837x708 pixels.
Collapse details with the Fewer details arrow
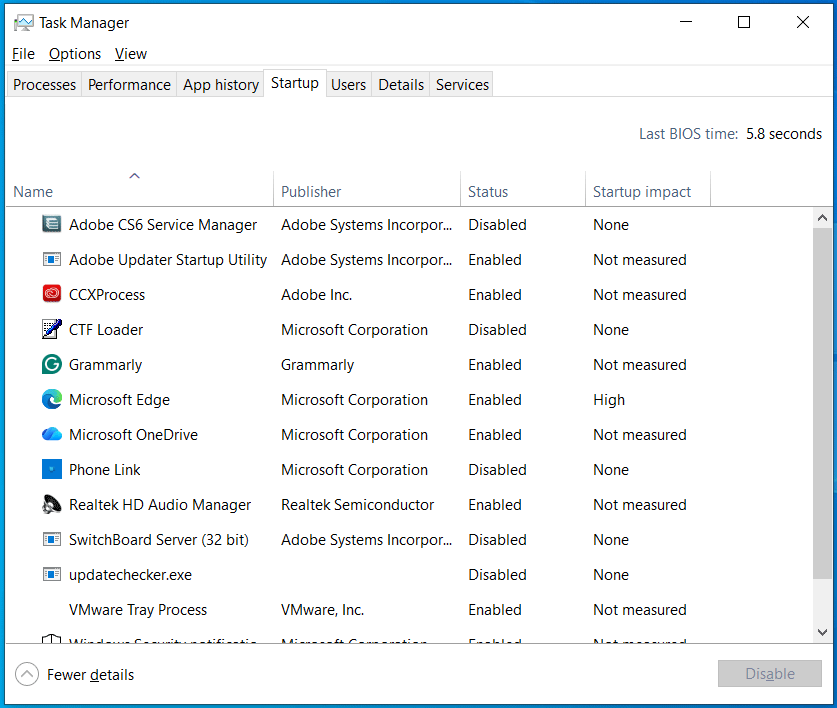point(27,674)
